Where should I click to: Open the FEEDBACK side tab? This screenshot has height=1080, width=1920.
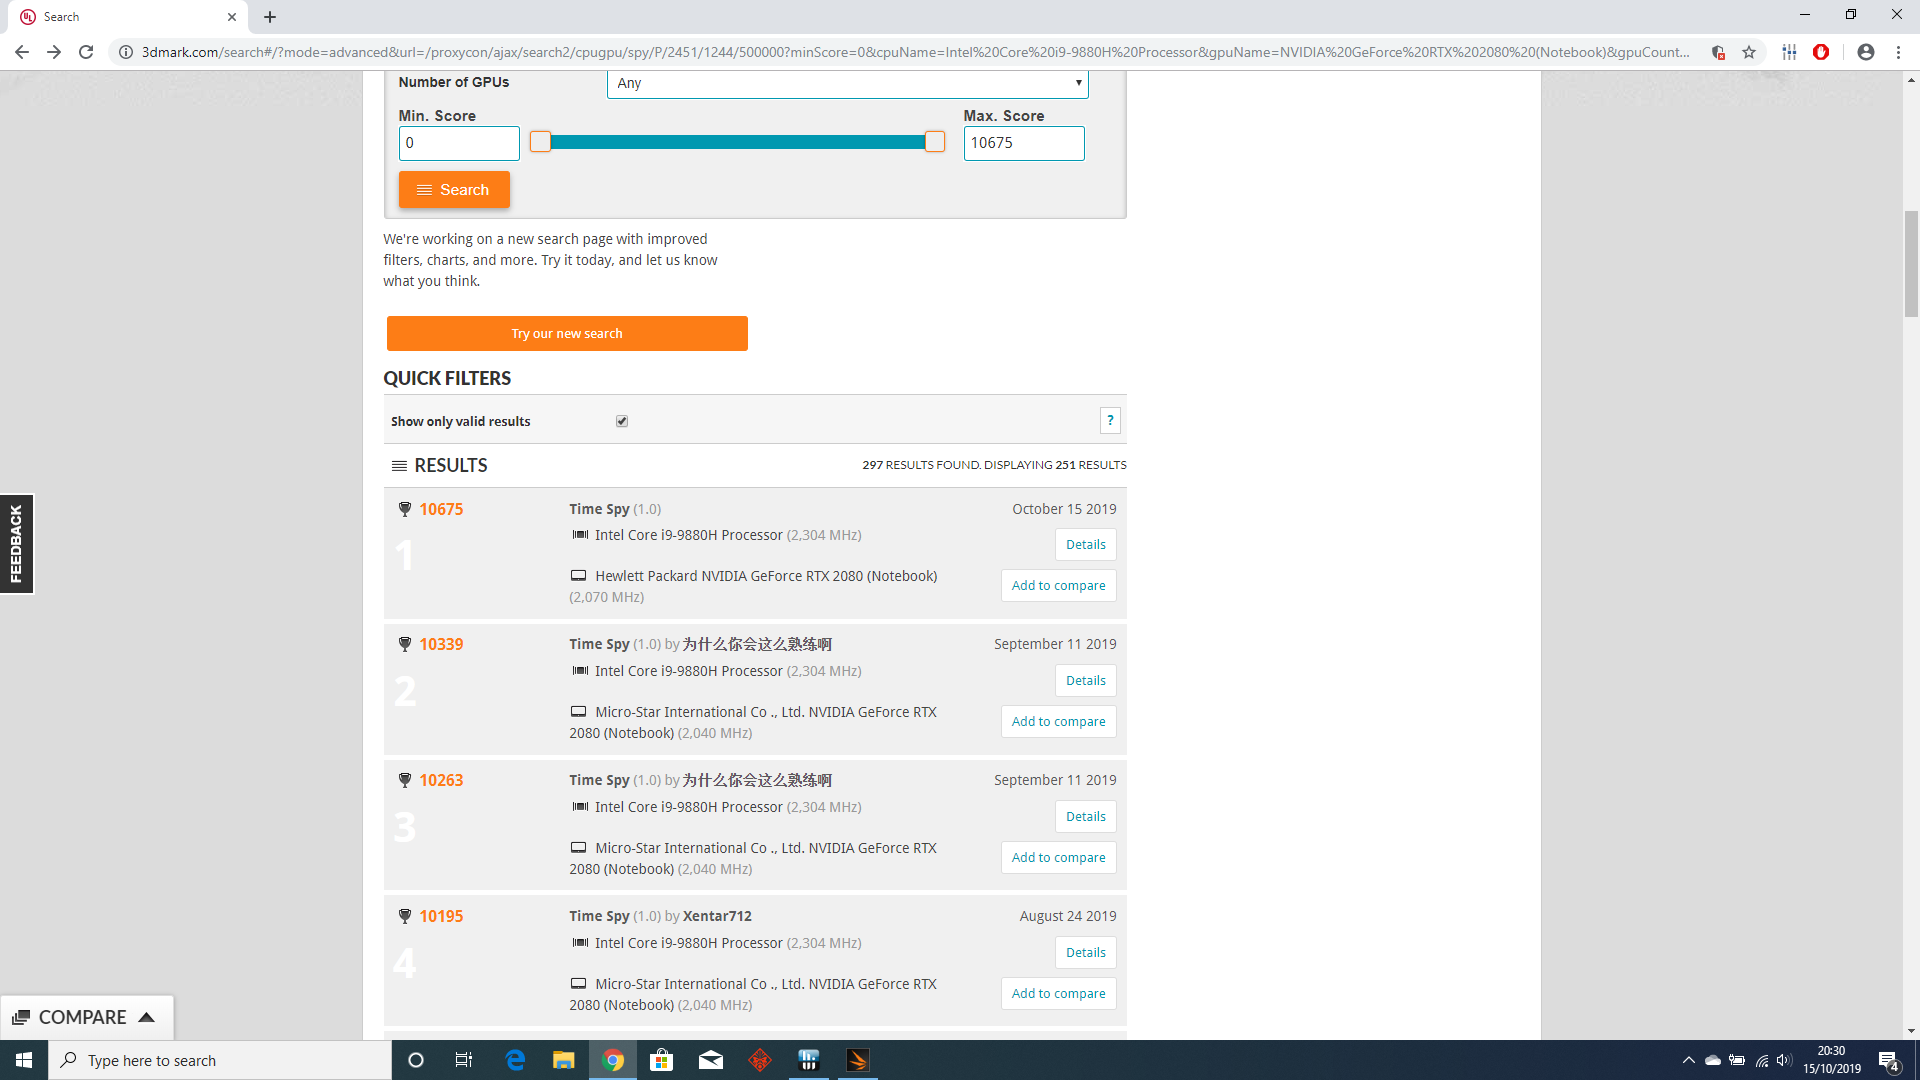pyautogui.click(x=16, y=544)
